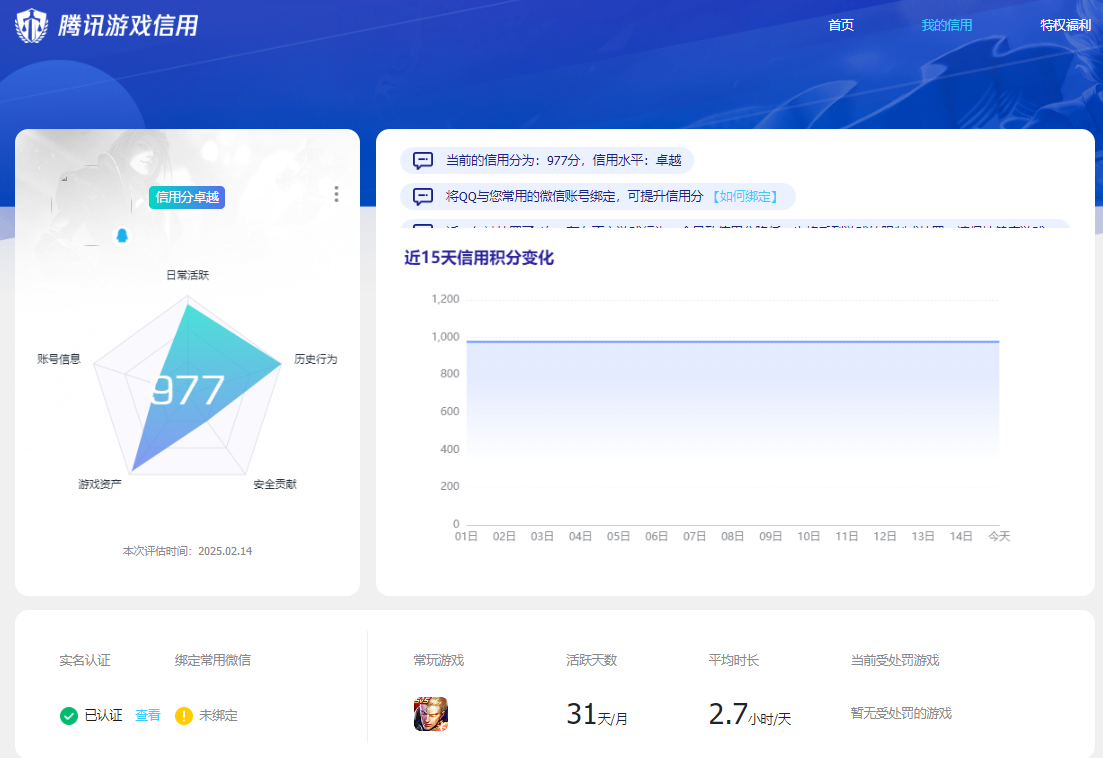Click the chat icon beside the WeChat binding tip

coord(423,196)
